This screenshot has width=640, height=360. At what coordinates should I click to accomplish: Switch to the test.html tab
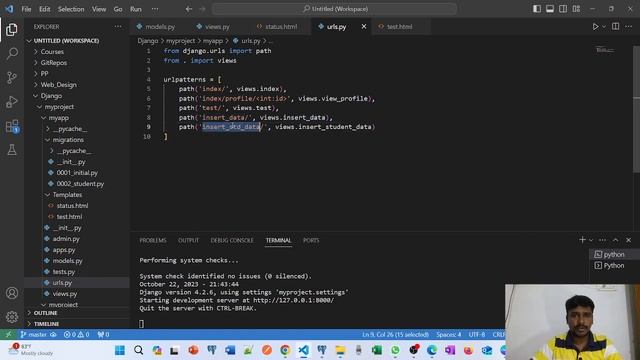399,27
